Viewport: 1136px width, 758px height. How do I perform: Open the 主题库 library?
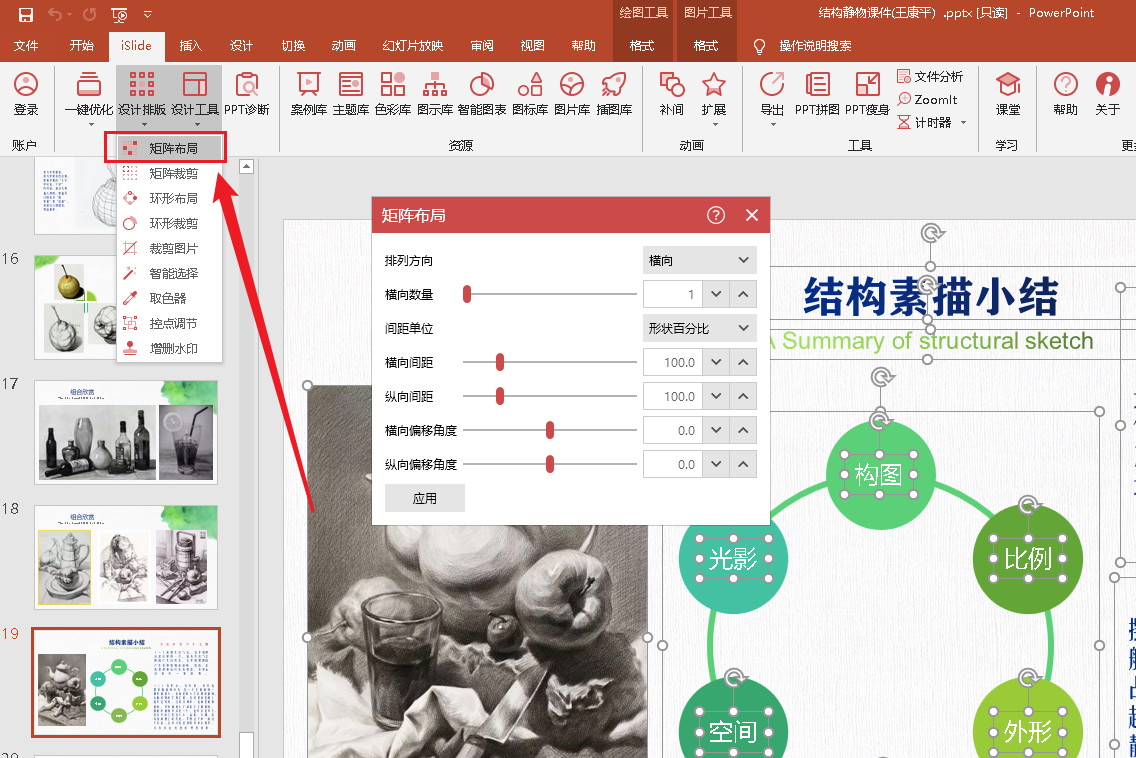(351, 93)
